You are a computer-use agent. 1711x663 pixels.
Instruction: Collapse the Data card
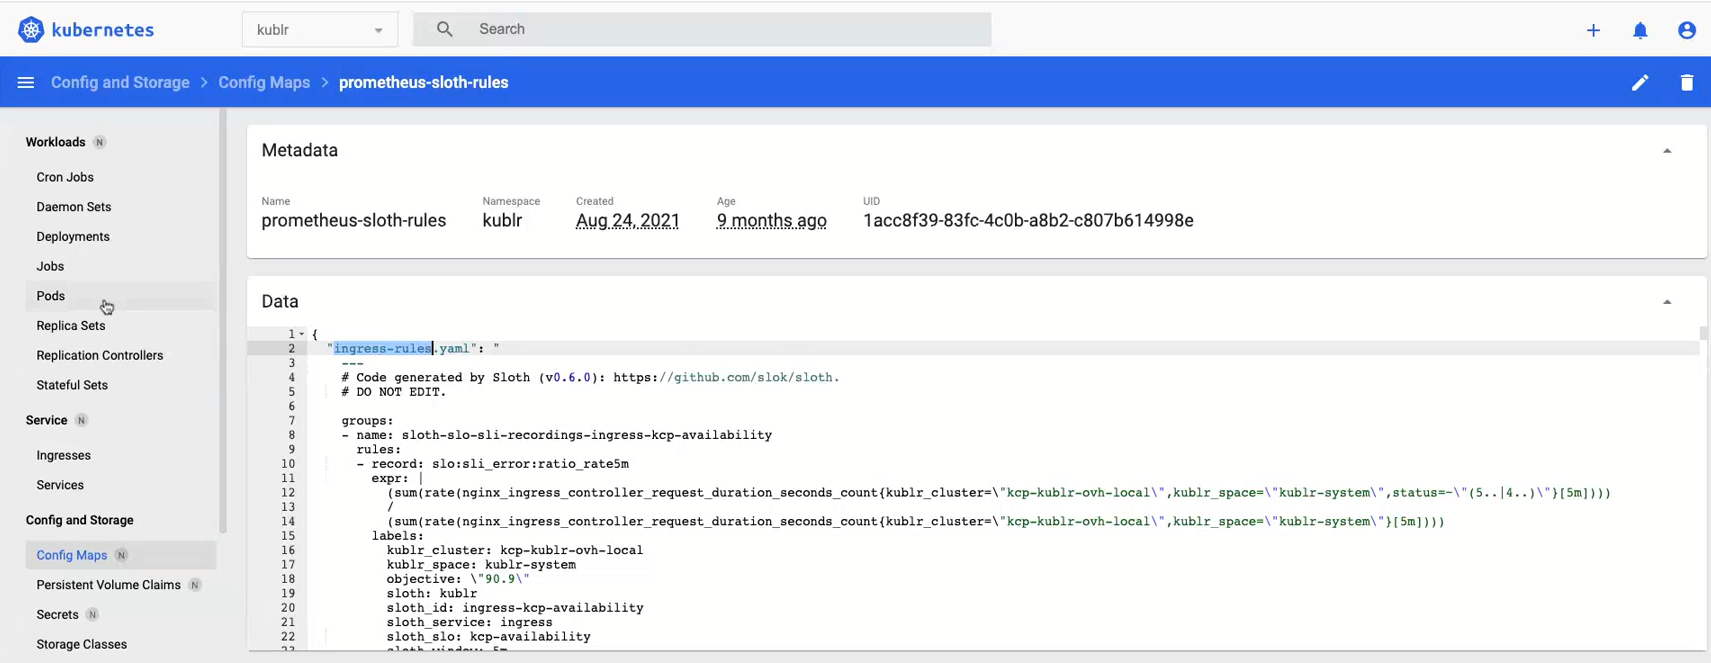tap(1667, 302)
